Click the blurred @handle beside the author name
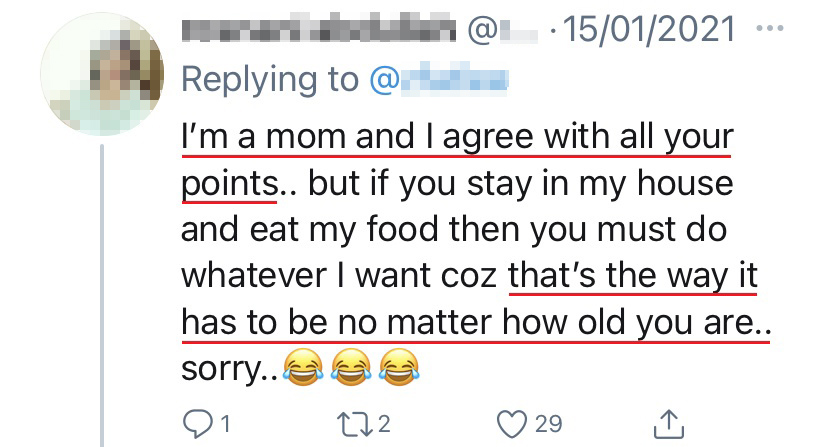Screen dimensions: 828x447 click(x=505, y=32)
